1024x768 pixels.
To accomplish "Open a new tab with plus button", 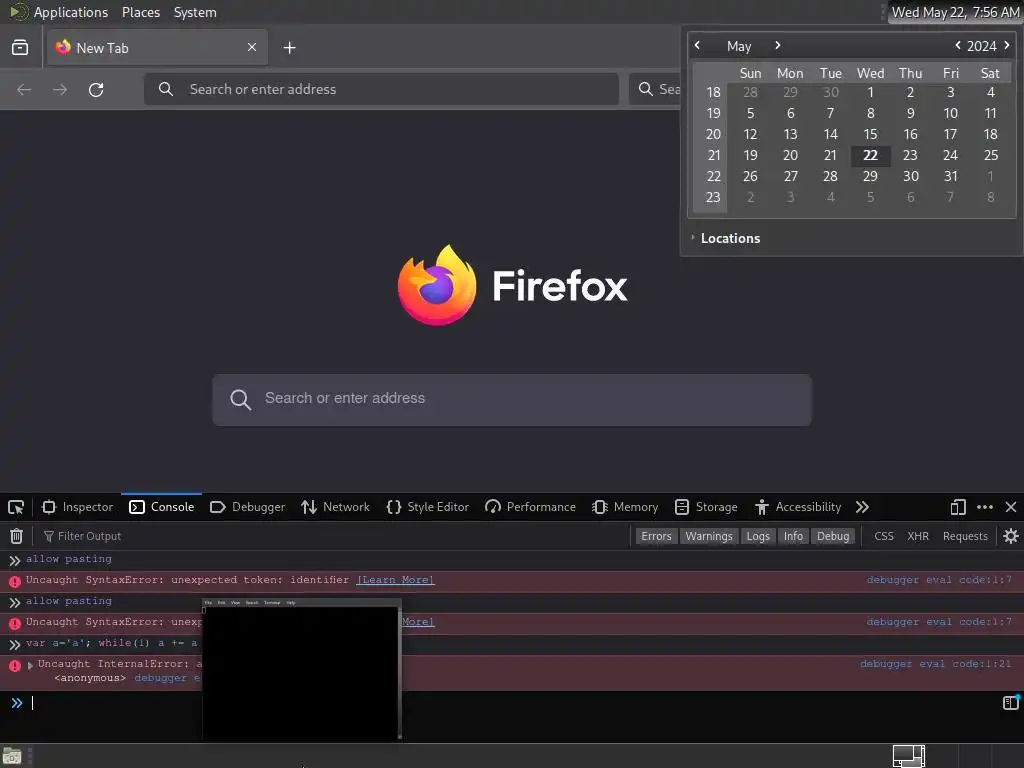I will 289,48.
